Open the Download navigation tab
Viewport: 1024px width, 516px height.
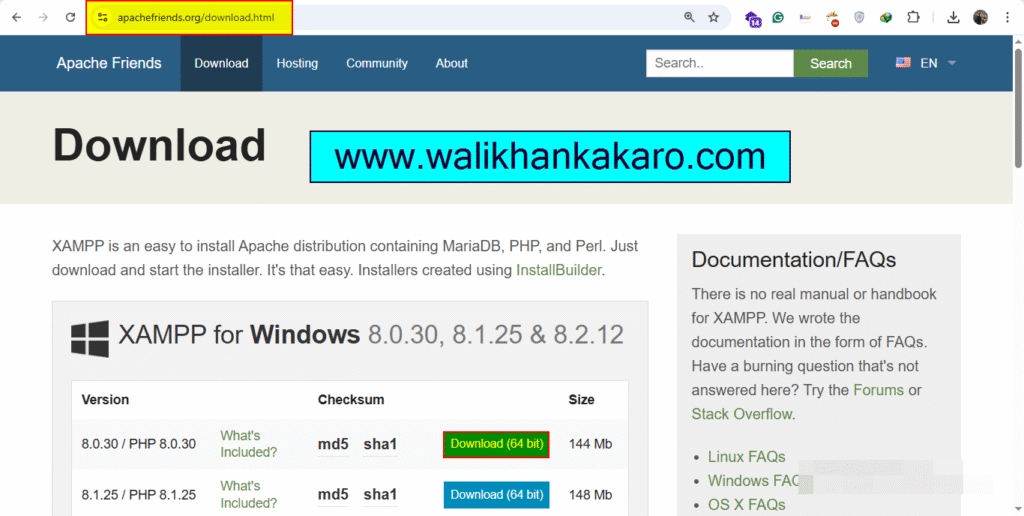(x=221, y=63)
